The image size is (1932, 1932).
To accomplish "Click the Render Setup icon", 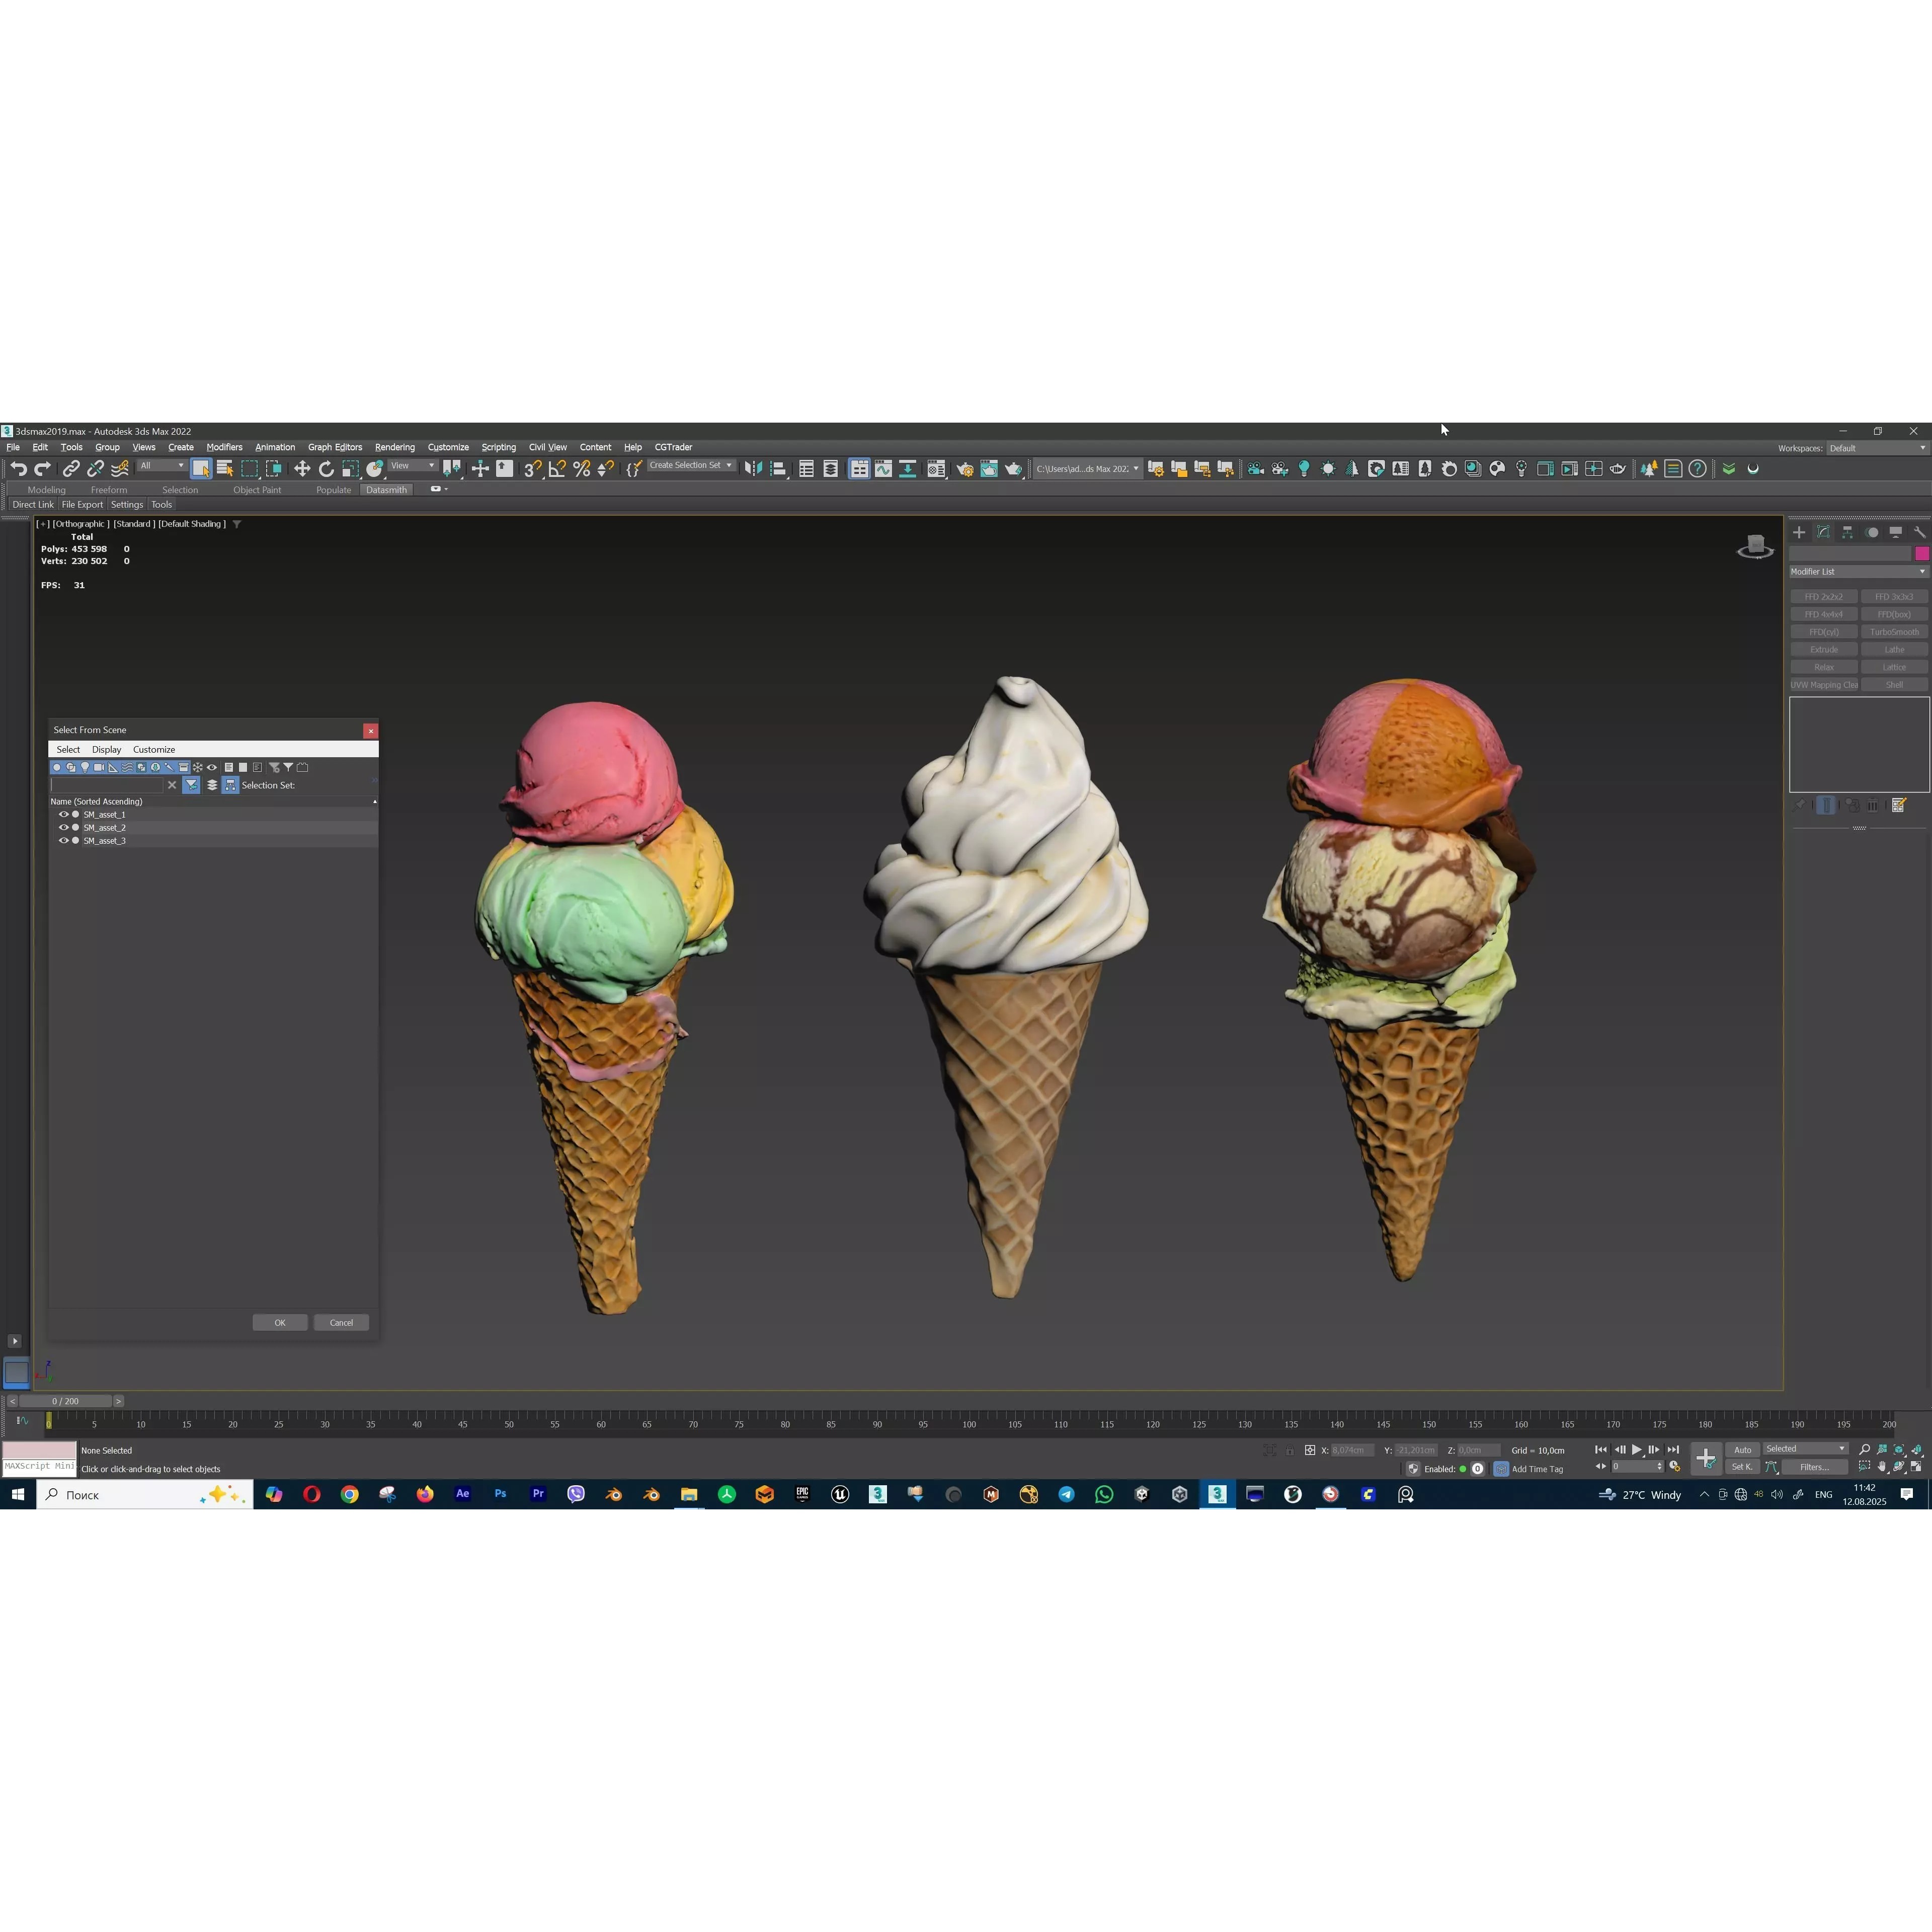I will (x=965, y=468).
